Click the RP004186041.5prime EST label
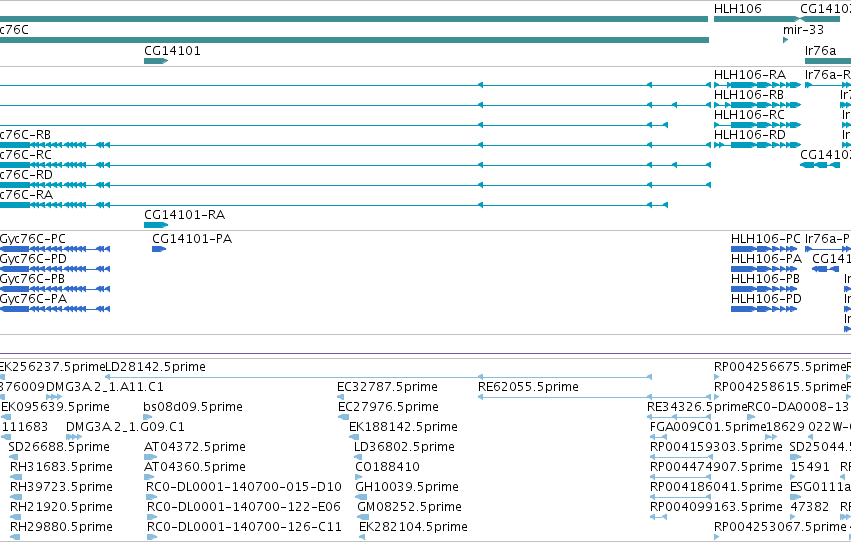The width and height of the screenshot is (851, 542). click(x=716, y=487)
